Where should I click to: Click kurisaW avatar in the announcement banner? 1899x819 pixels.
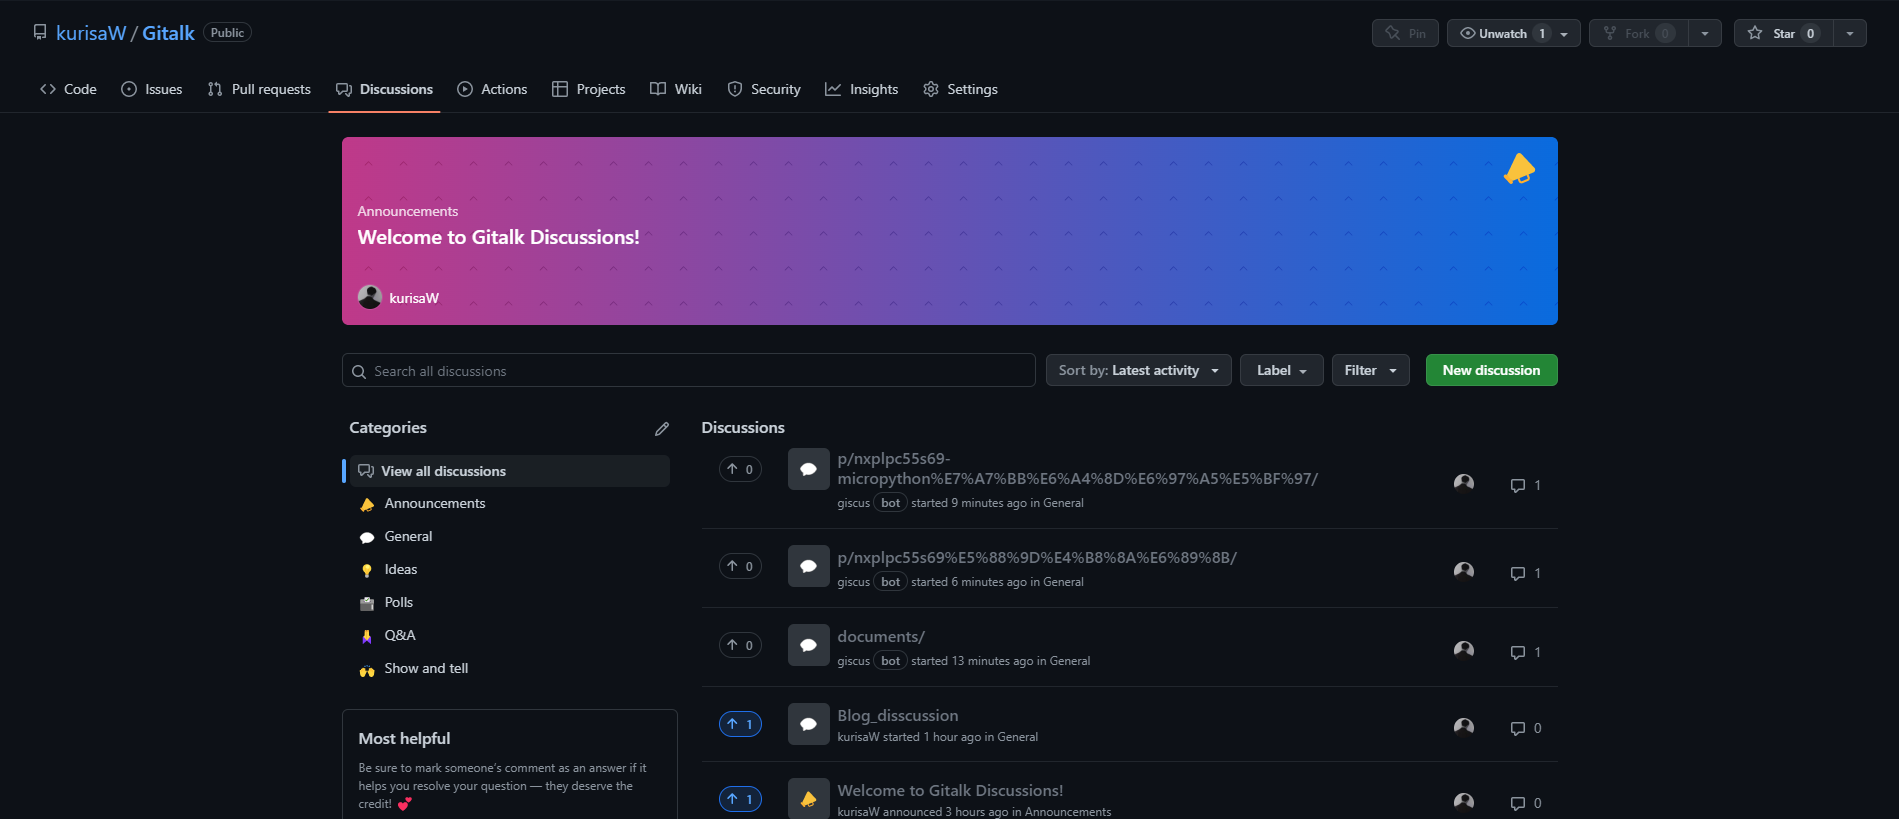370,297
